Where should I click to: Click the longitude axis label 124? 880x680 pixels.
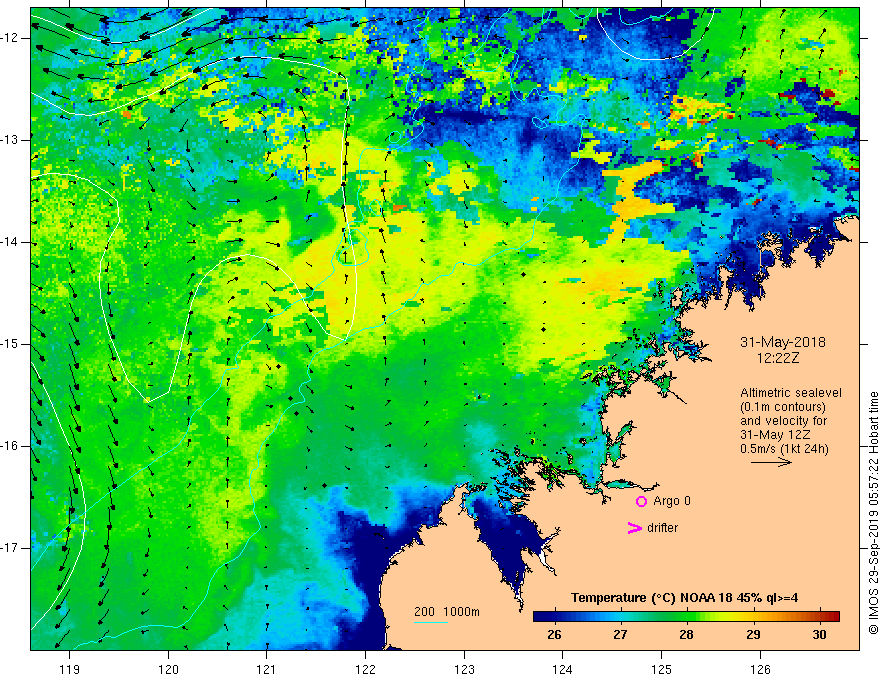(x=563, y=669)
